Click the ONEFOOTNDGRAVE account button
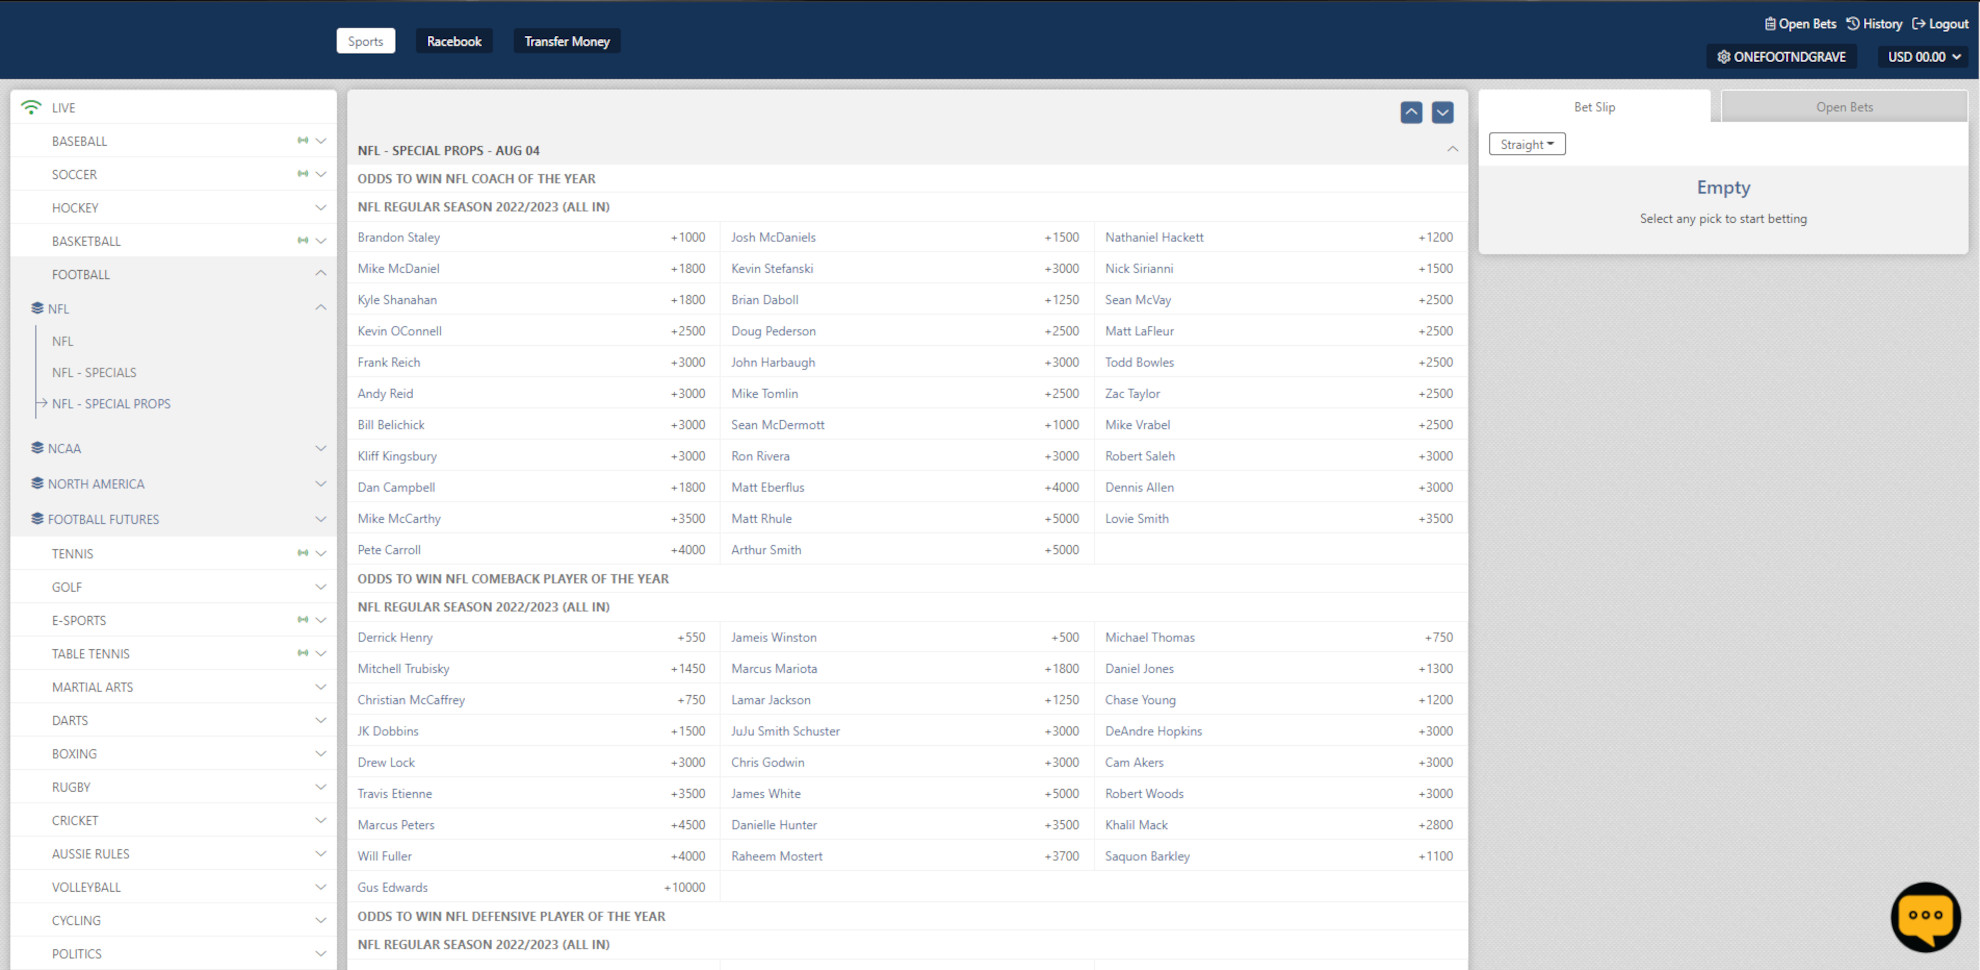 (1782, 57)
